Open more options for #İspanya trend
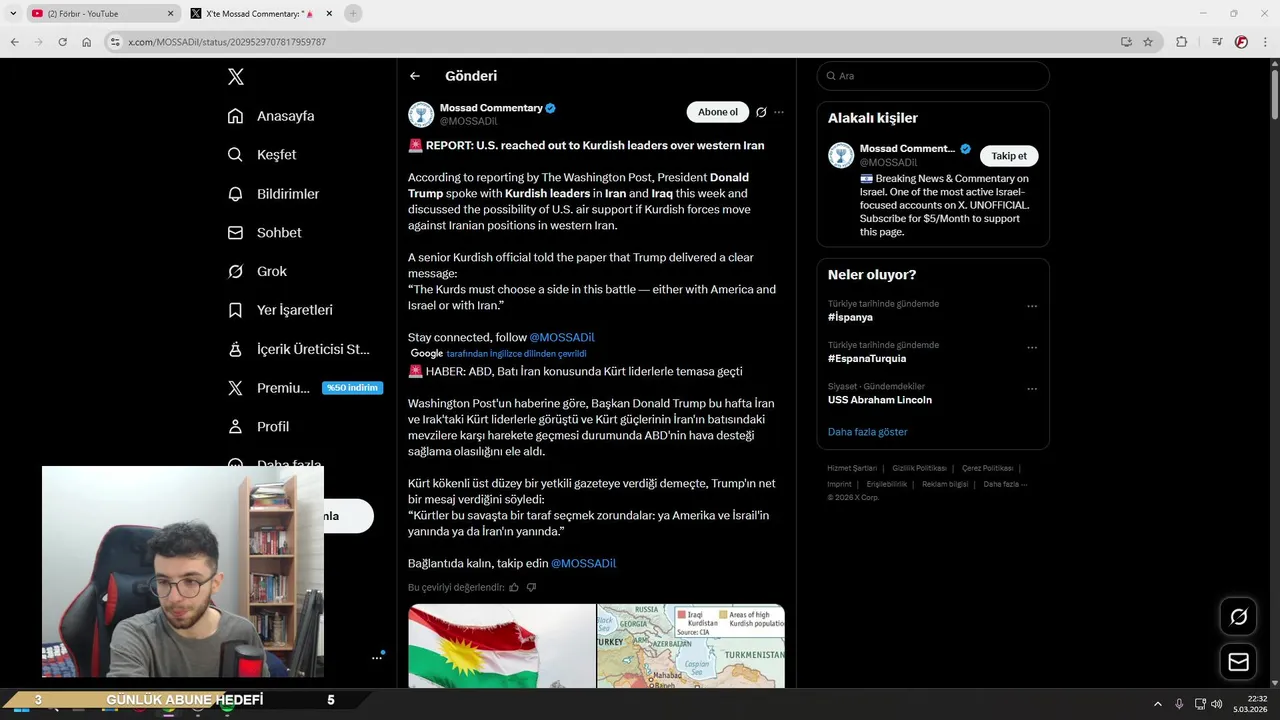 [x=1032, y=306]
